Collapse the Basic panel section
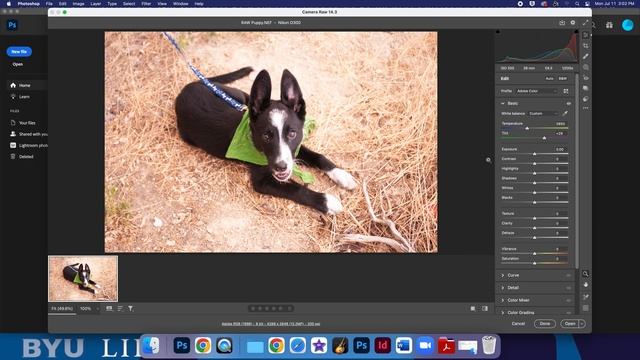The height and width of the screenshot is (360, 640). [x=503, y=104]
